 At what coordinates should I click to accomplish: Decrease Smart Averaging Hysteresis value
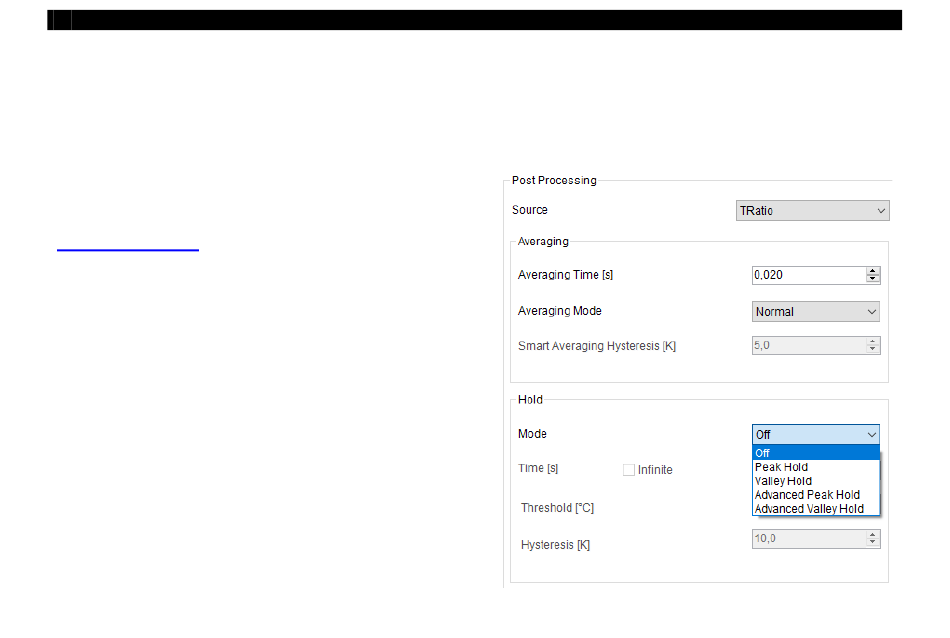[x=872, y=350]
